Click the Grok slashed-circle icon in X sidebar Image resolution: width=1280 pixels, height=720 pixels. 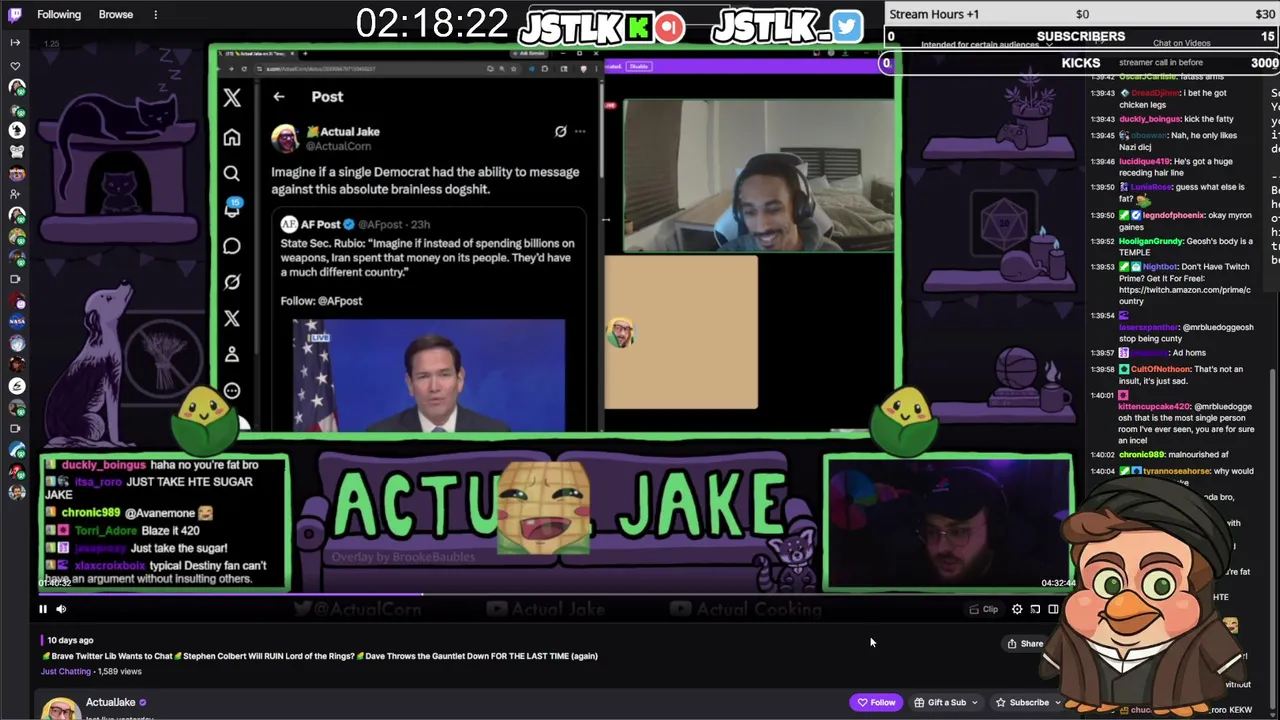coord(232,282)
